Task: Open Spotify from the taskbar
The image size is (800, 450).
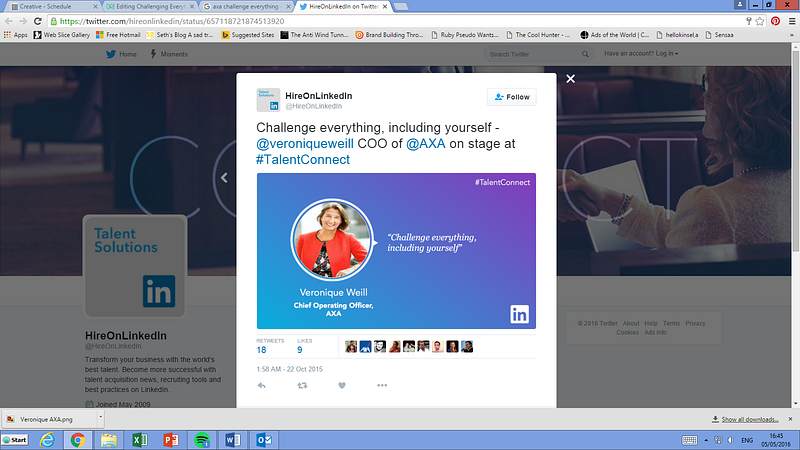Action: point(202,440)
